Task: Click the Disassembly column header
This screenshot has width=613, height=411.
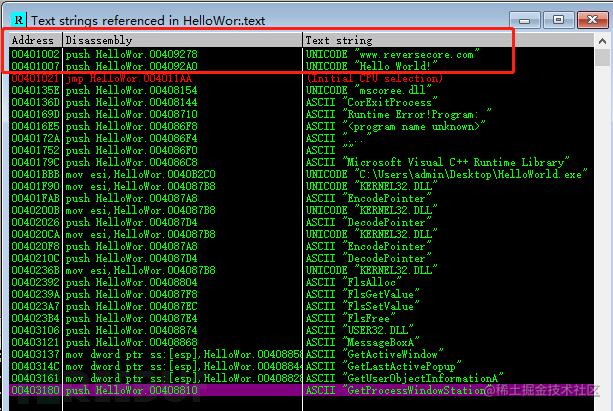Action: click(x=183, y=40)
